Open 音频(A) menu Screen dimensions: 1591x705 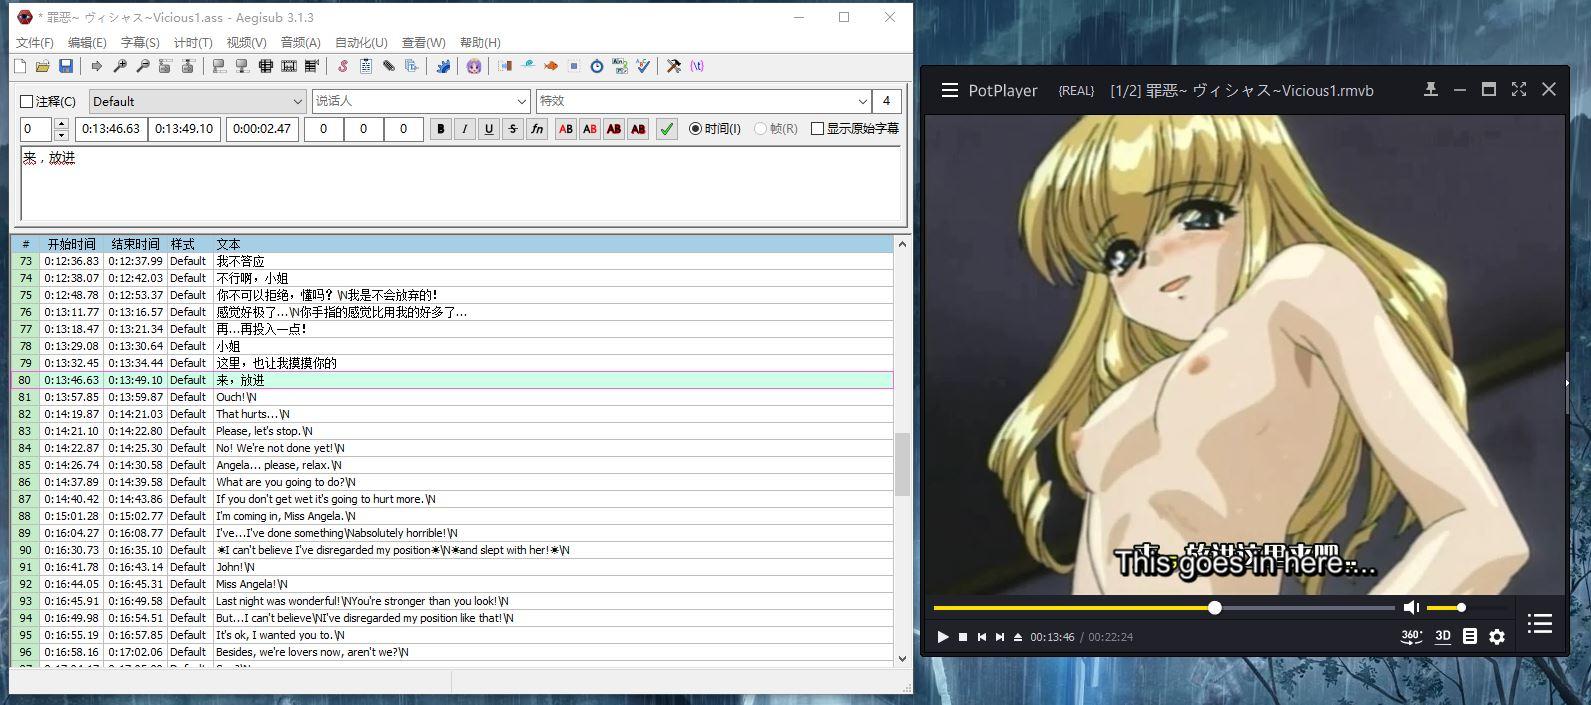[x=300, y=42]
